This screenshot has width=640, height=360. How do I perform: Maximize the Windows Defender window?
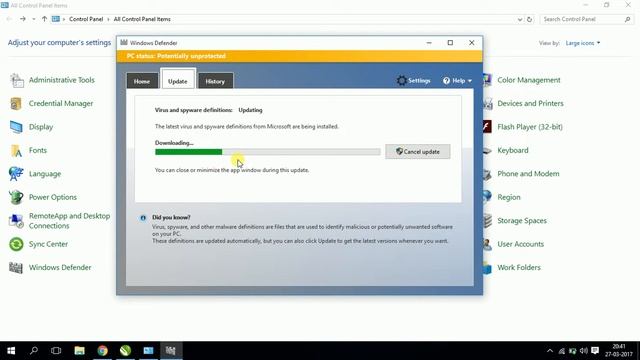450,43
